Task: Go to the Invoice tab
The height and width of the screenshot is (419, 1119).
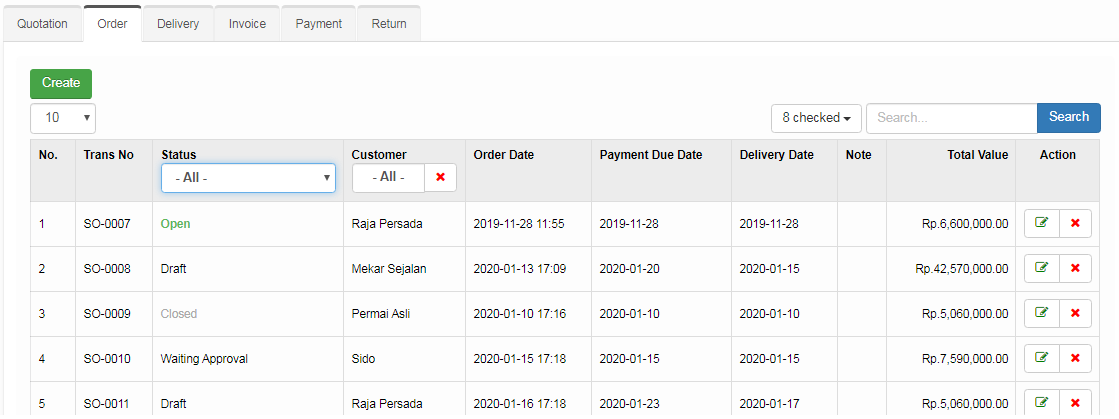Action: coord(247,24)
